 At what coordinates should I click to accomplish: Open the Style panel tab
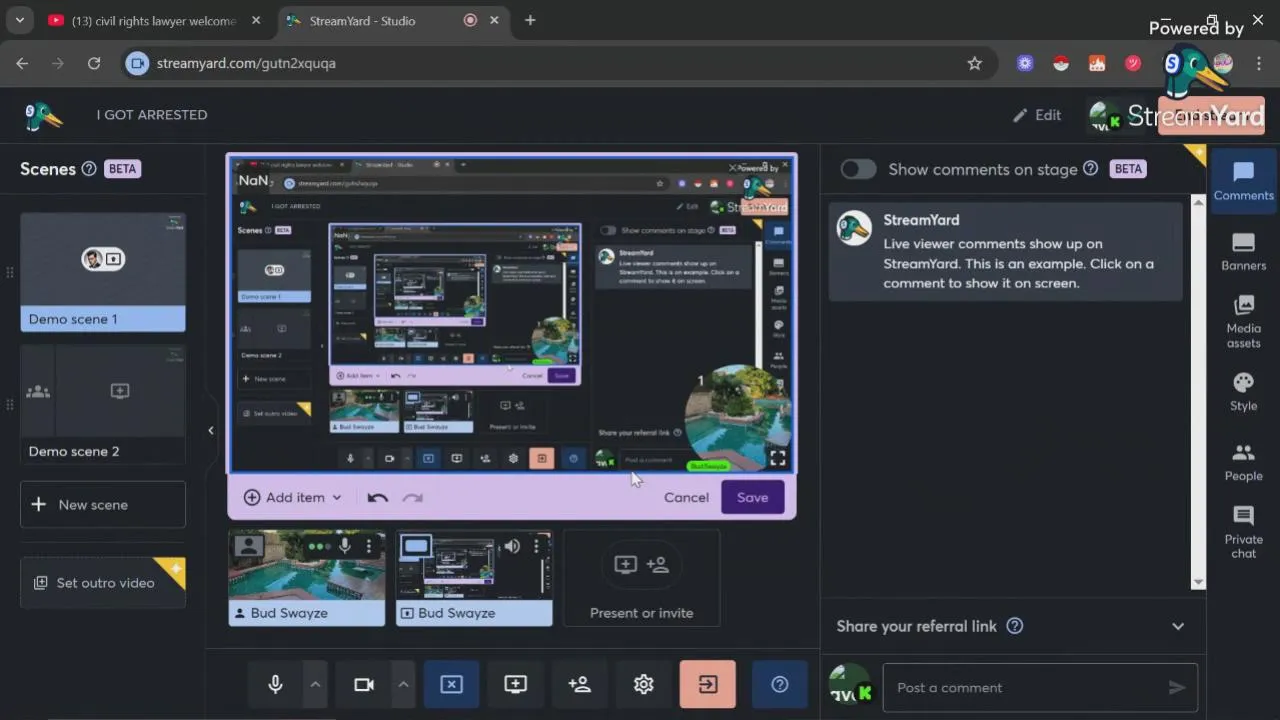click(1243, 392)
